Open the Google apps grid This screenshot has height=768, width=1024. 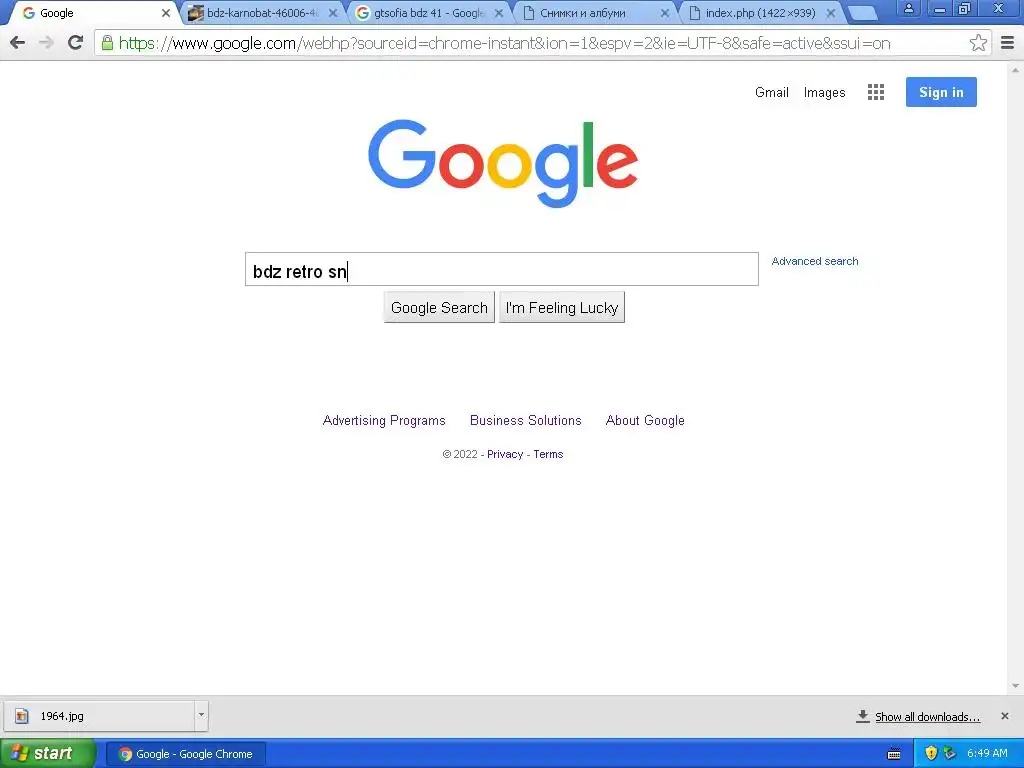click(876, 92)
